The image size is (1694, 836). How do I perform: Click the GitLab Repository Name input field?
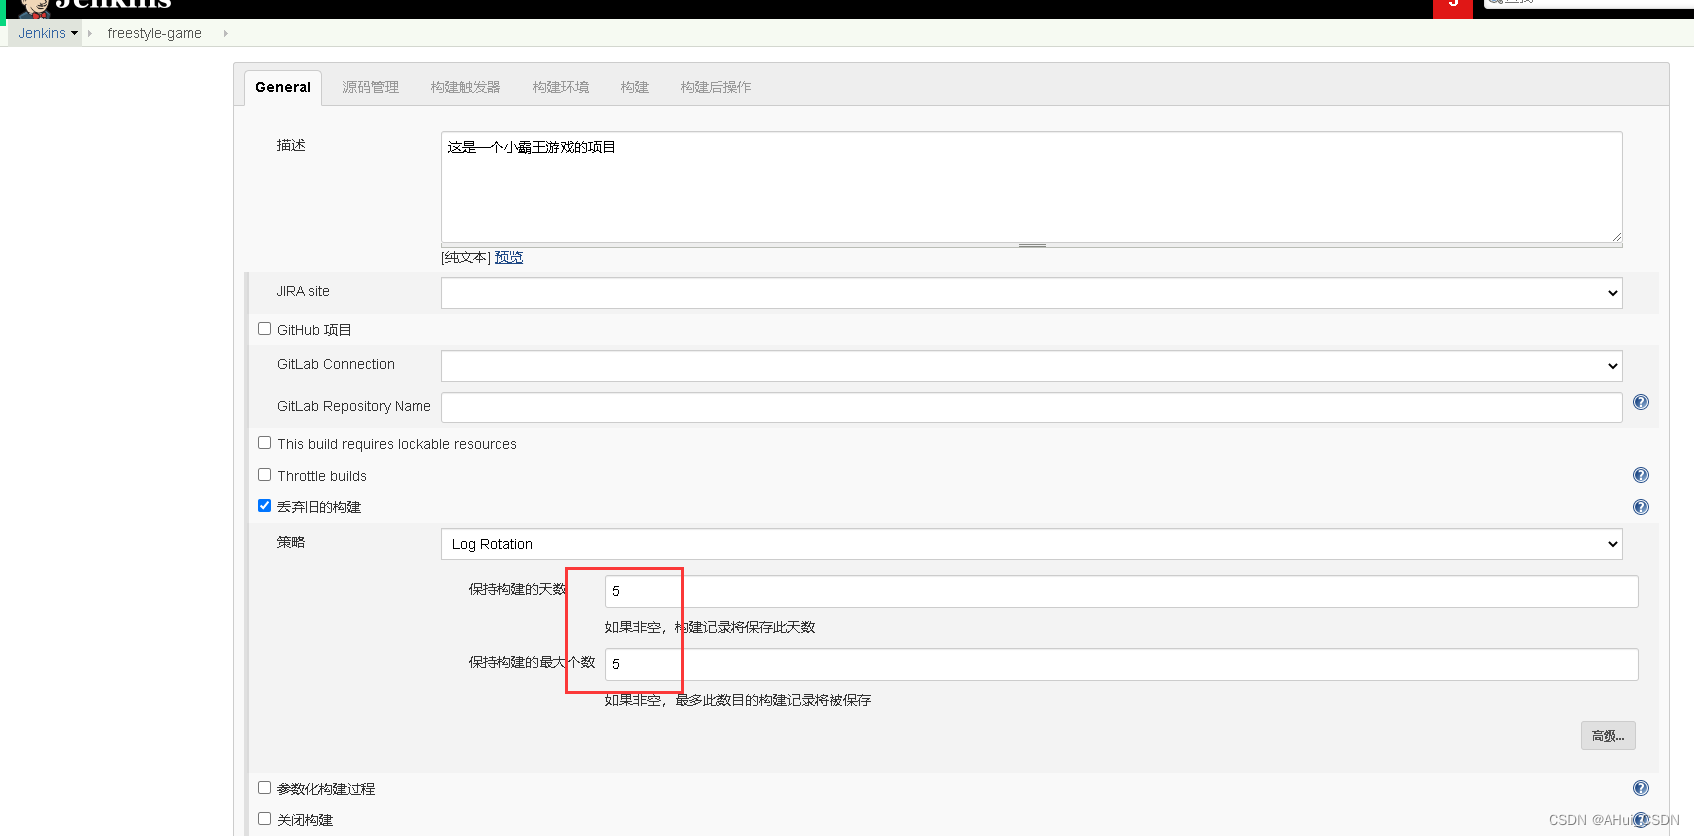pos(1031,407)
